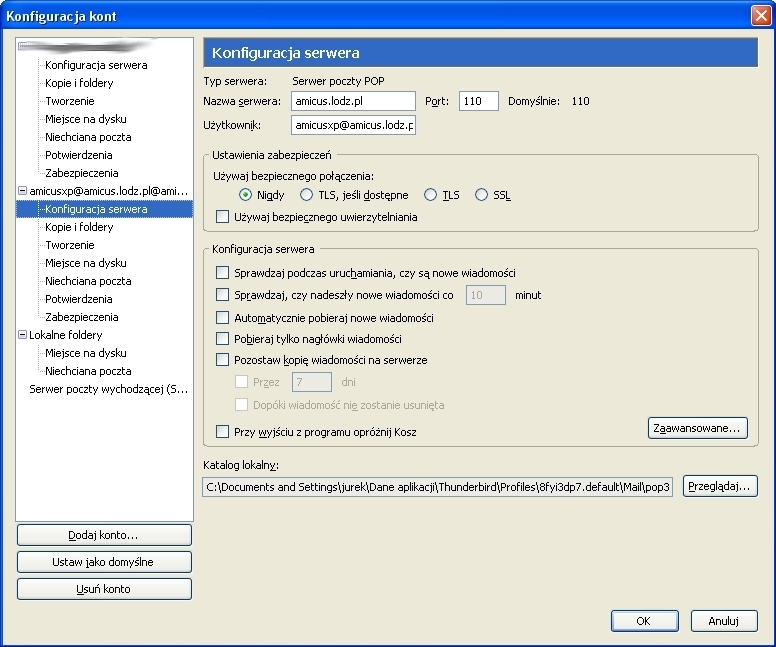Select Serwer poczty wychodzącej in the tree
The height and width of the screenshot is (647, 776).
108,389
